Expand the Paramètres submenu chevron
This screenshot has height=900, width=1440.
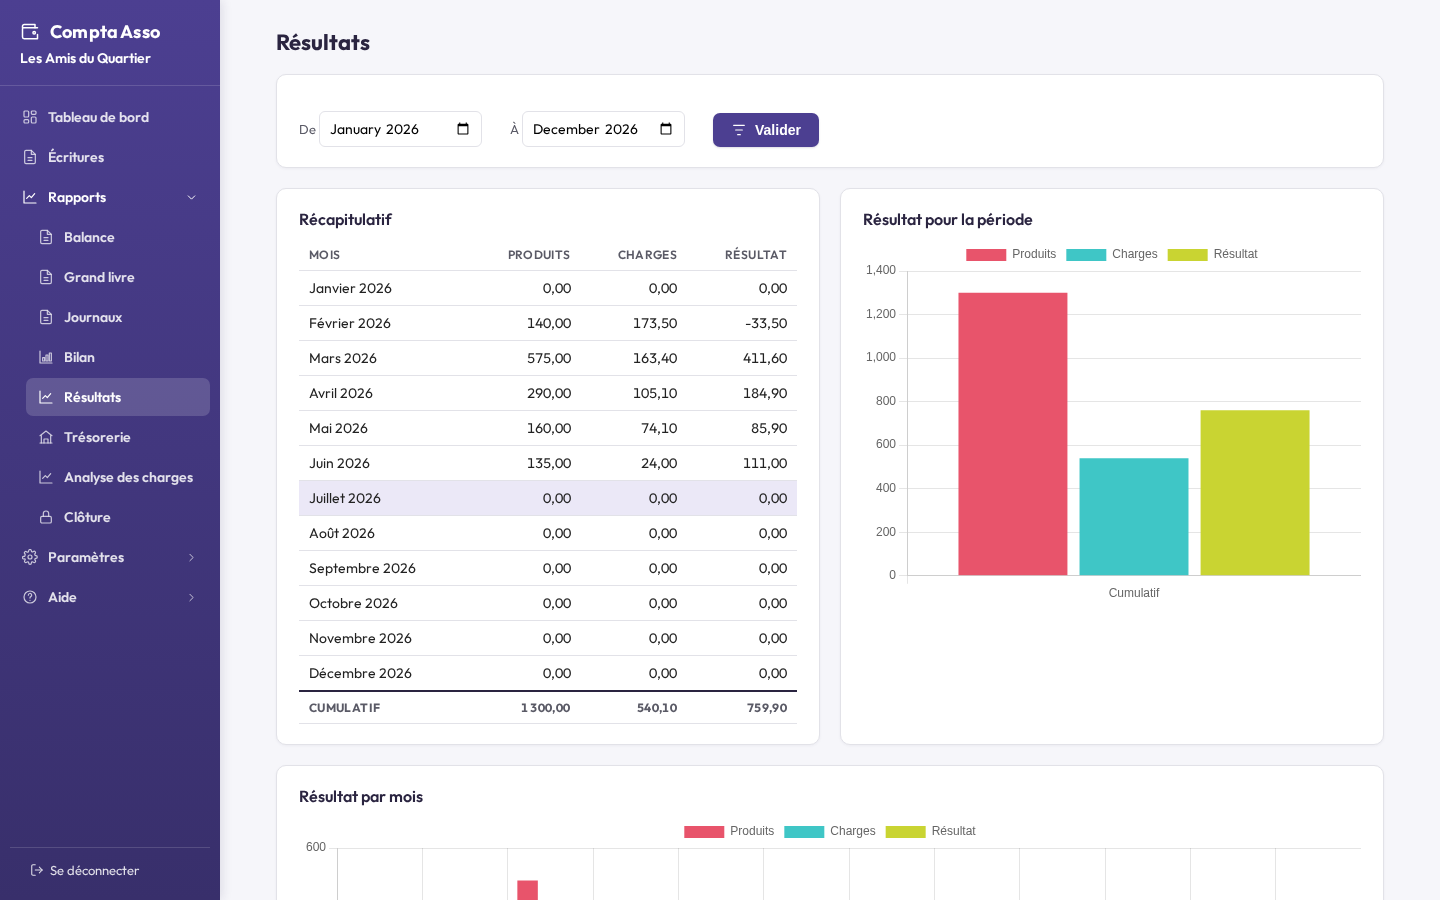pos(192,557)
